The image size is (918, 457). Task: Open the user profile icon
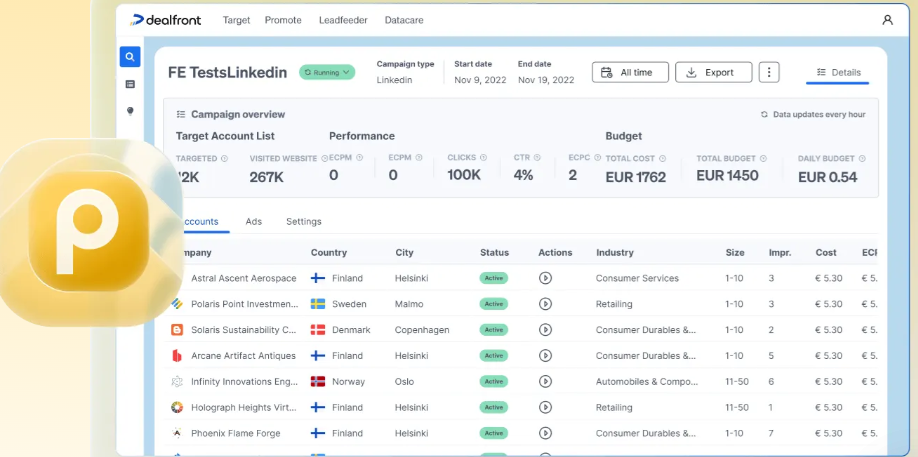click(x=887, y=20)
